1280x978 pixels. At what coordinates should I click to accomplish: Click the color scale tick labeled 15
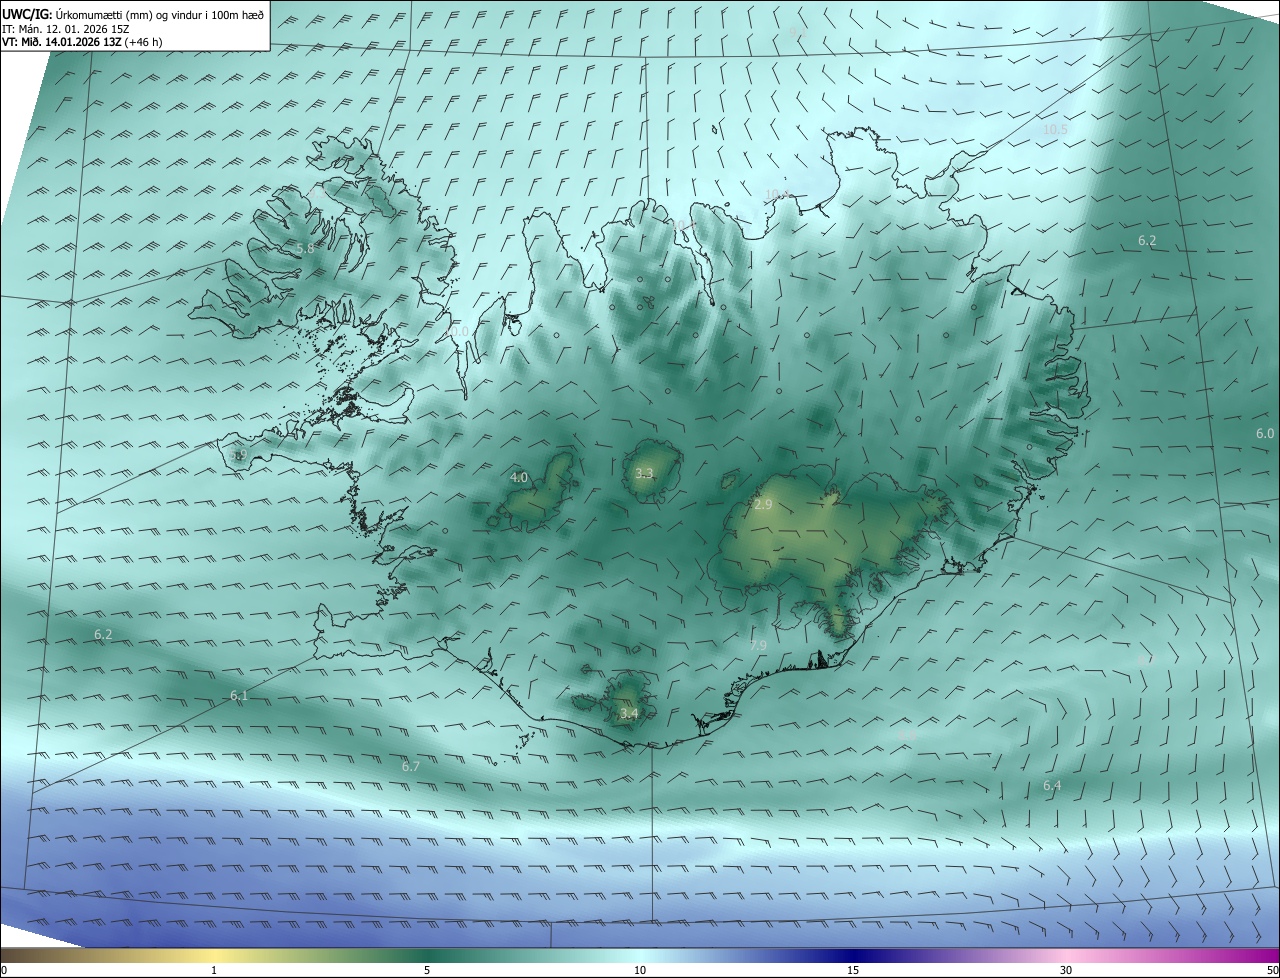(x=853, y=970)
